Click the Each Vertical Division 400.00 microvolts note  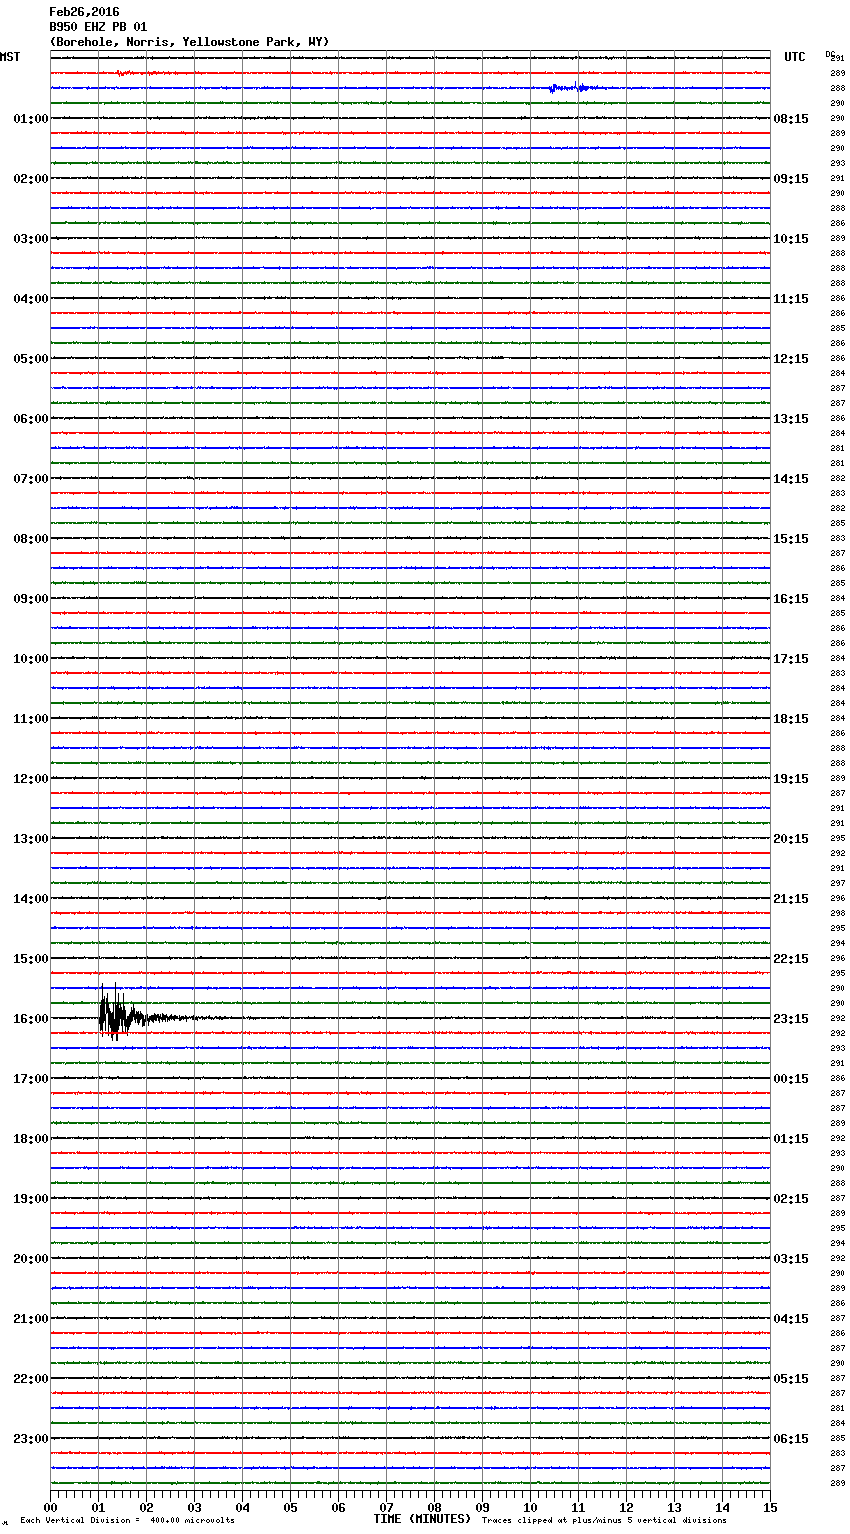click(x=127, y=1521)
